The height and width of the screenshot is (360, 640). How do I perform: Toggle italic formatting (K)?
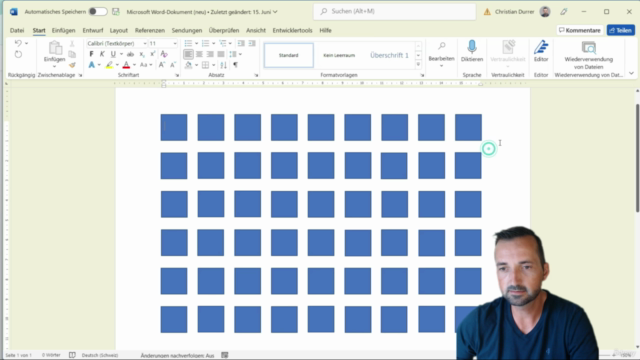(102, 54)
